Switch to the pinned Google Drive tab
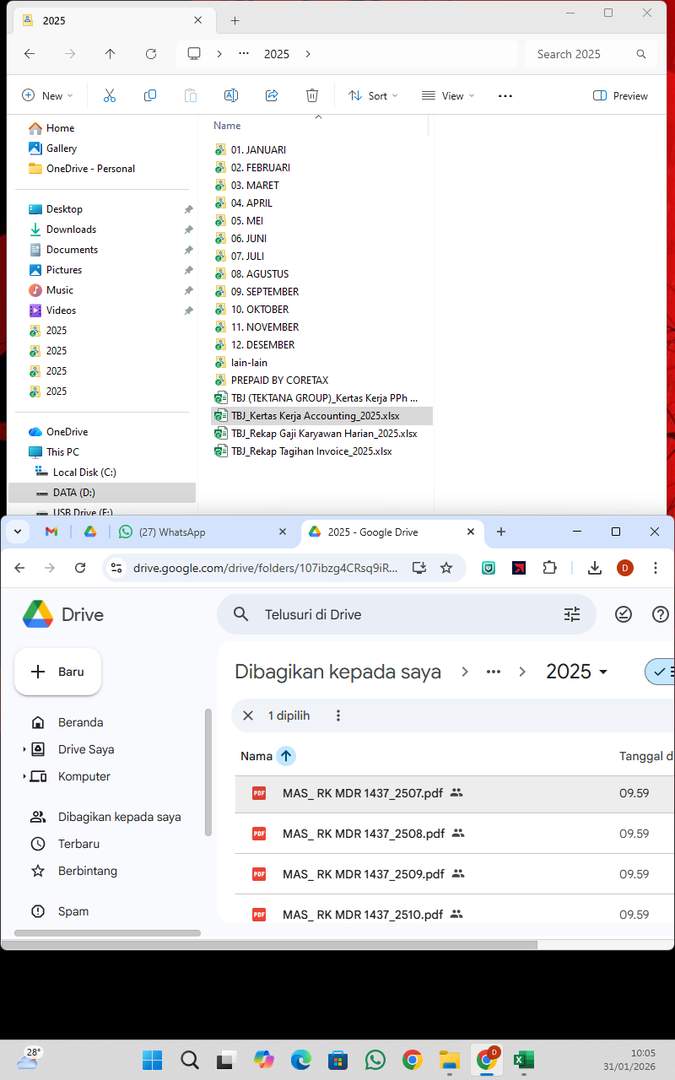The width and height of the screenshot is (675, 1080). (x=90, y=532)
